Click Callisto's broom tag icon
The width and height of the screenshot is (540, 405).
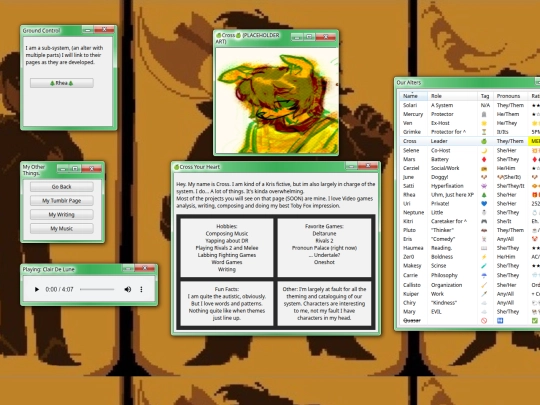click(484, 285)
